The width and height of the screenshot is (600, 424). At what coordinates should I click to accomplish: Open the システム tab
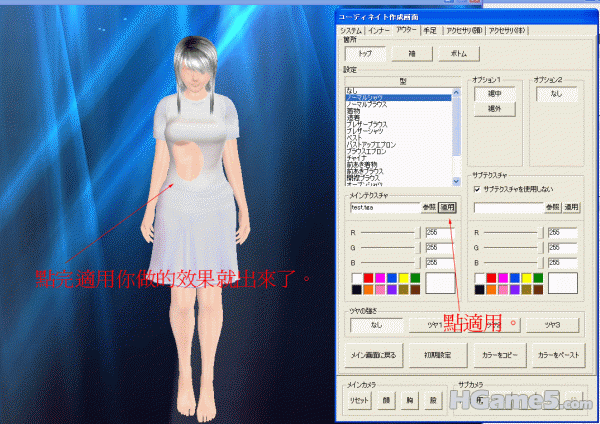[x=352, y=31]
